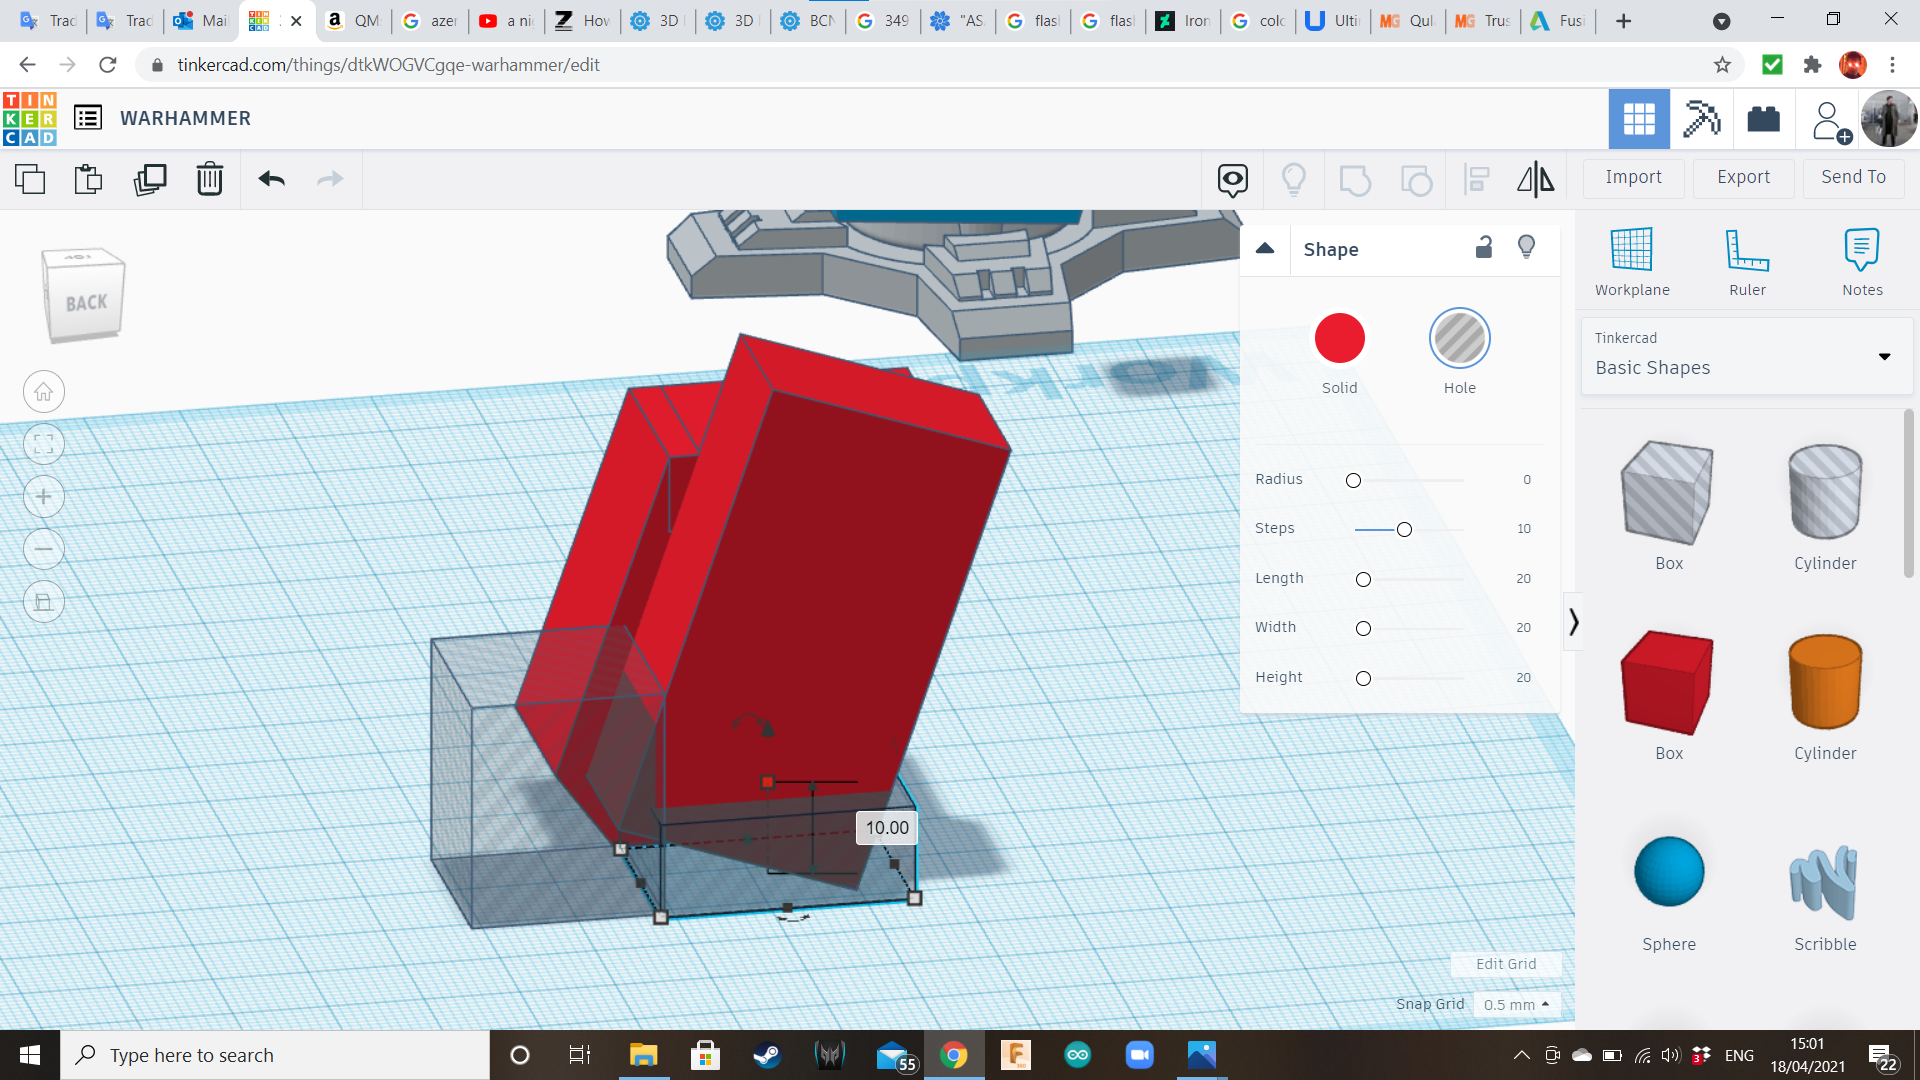Click the Steps slider handle

(1404, 529)
